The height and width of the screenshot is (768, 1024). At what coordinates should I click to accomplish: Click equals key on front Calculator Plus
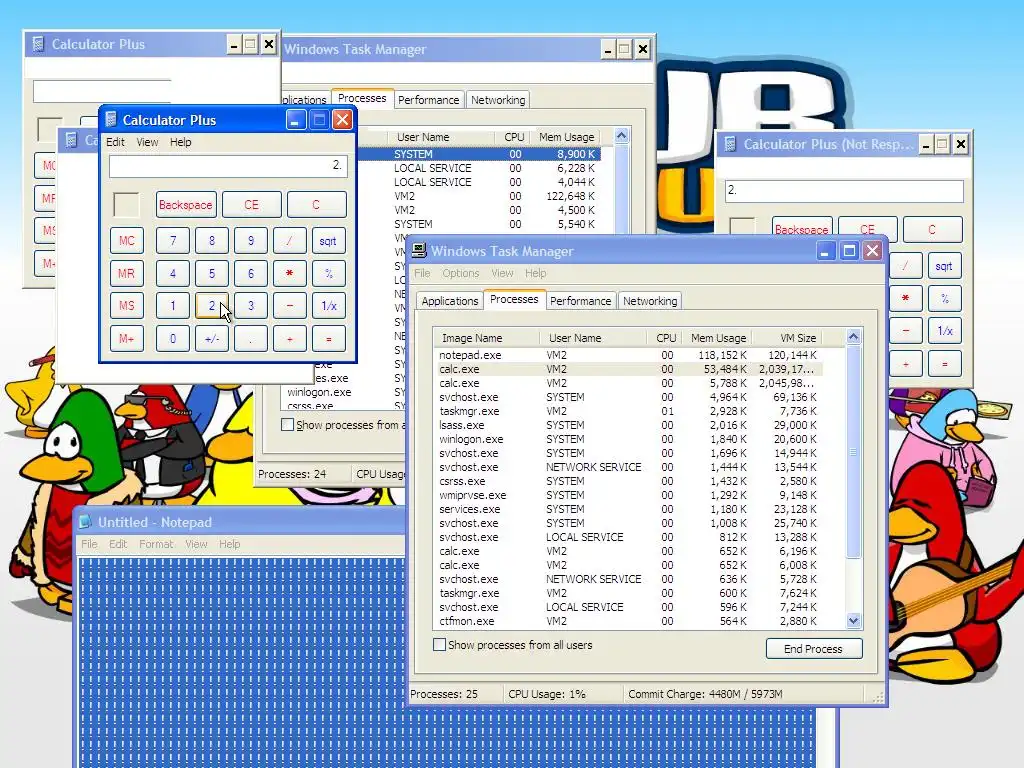328,338
